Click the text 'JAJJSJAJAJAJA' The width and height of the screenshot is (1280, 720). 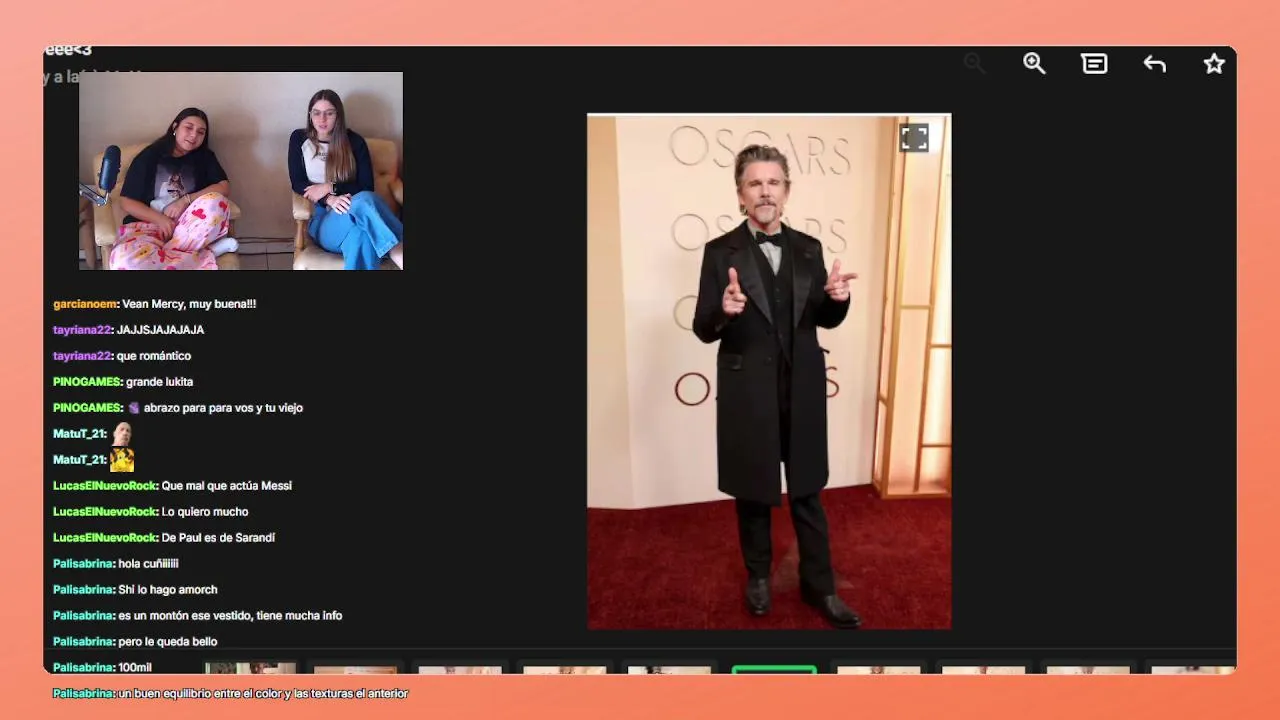point(160,330)
